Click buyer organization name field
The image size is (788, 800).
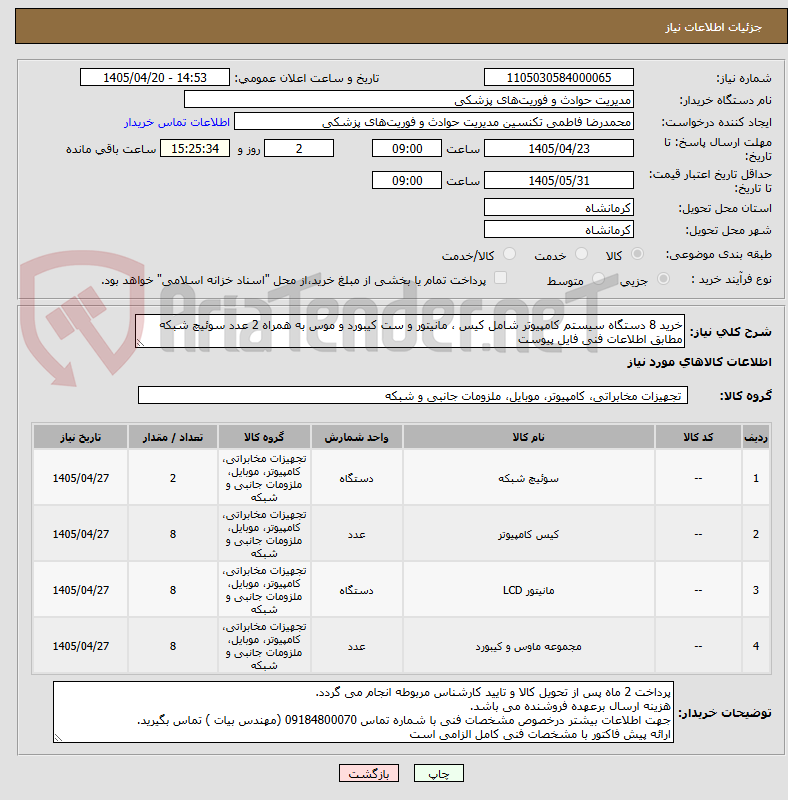[x=409, y=99]
